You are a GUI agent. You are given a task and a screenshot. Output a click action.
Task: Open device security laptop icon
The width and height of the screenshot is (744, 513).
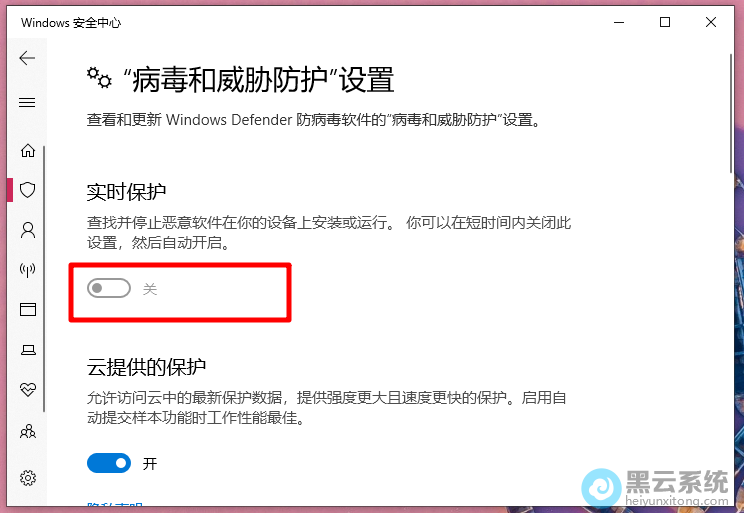pyautogui.click(x=28, y=350)
